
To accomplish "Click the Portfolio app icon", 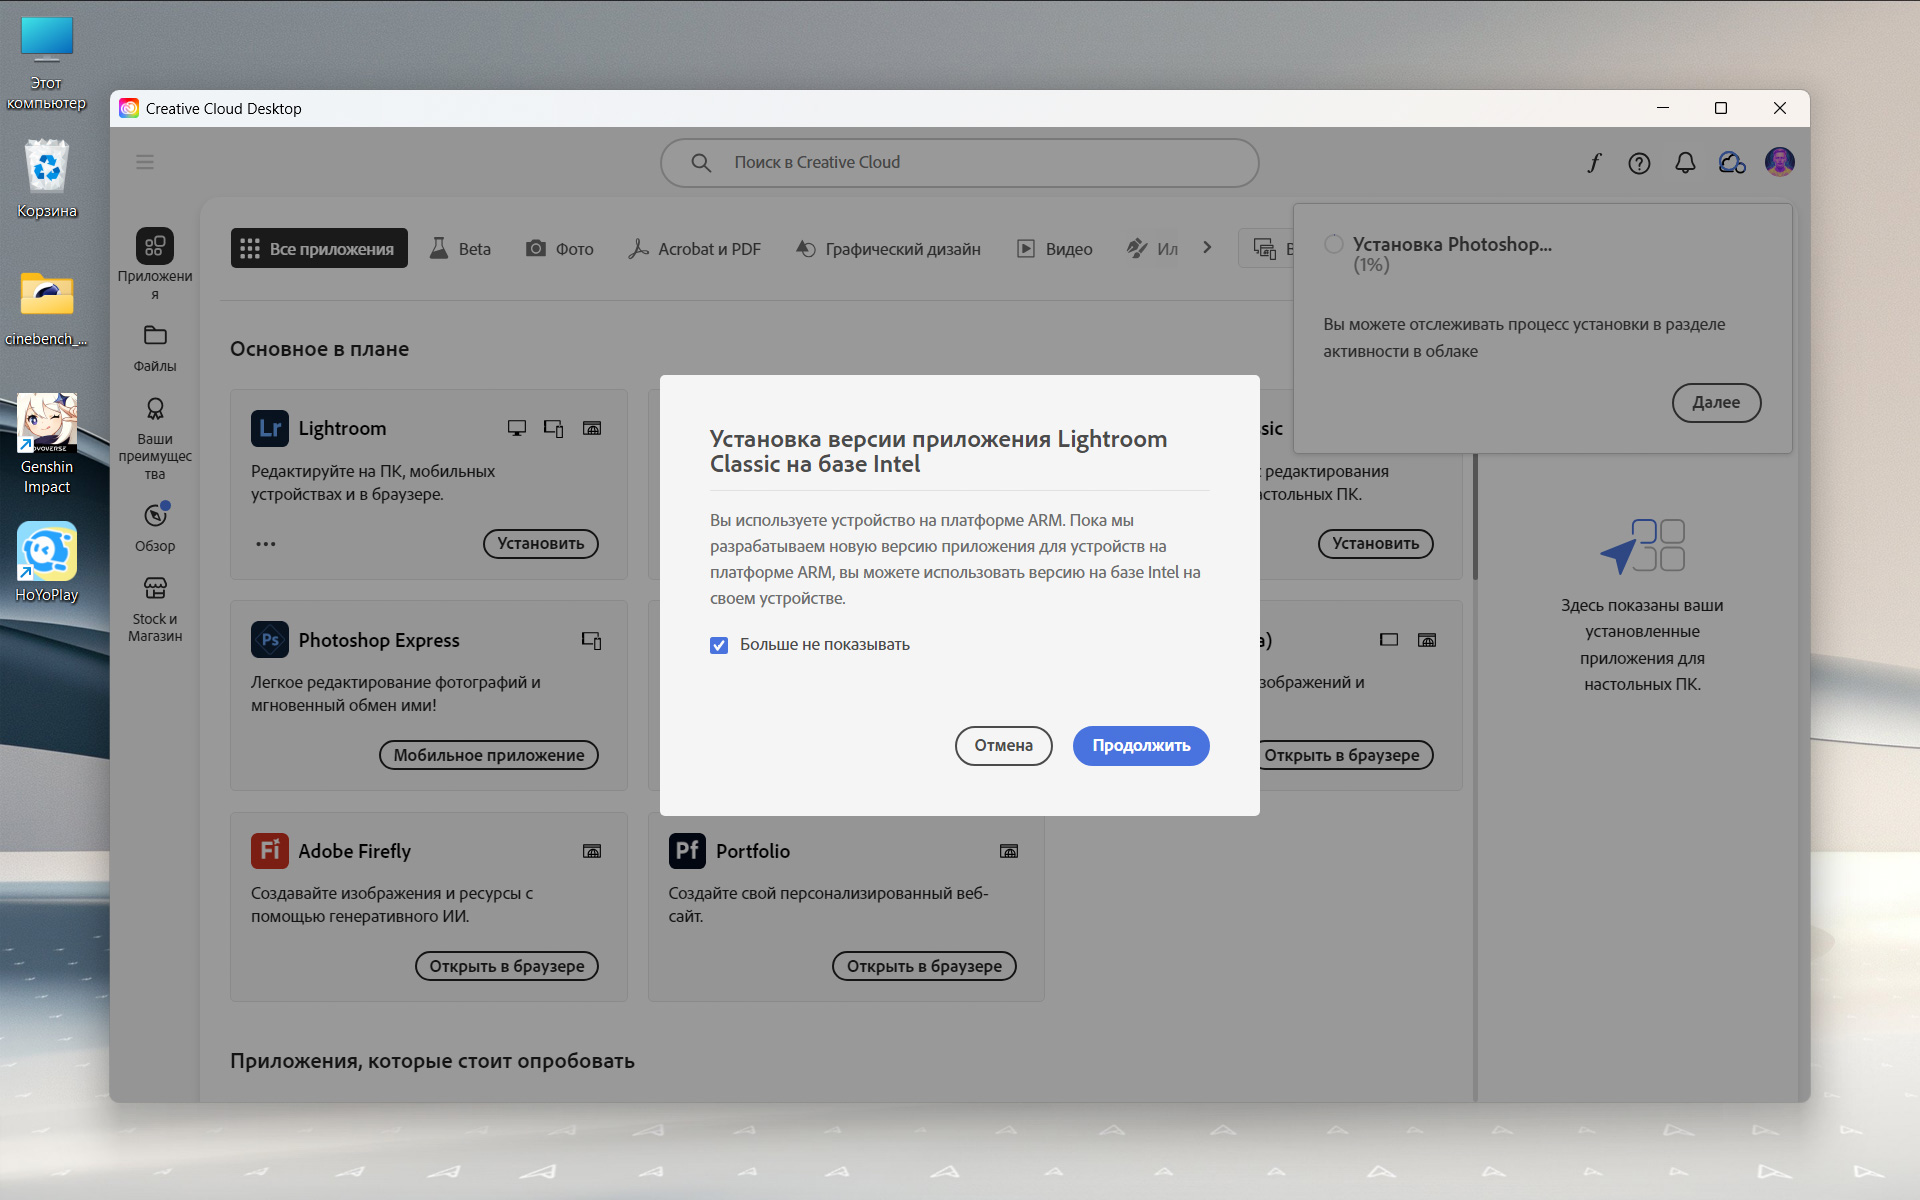I will pos(687,851).
